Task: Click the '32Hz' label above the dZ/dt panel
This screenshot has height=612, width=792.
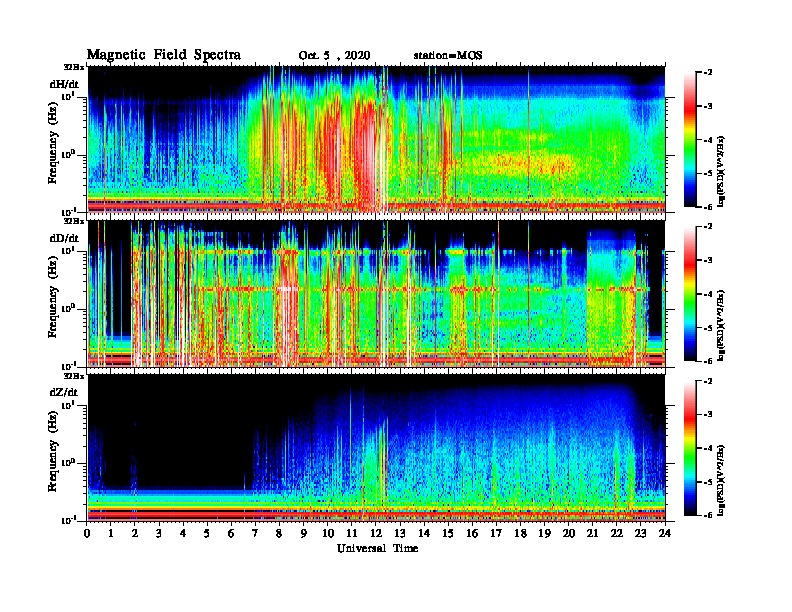Action: 74,376
